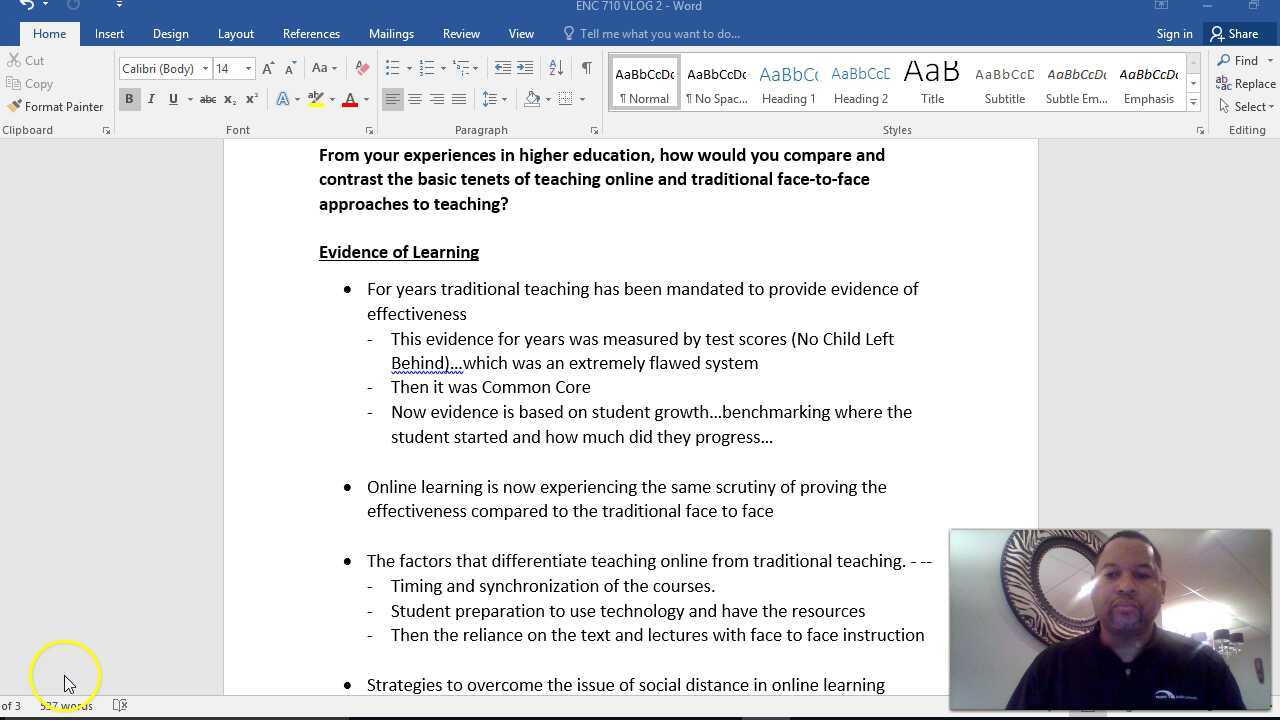Click the Increase Indent icon
Screen dimensions: 1280x720
[x=525, y=68]
